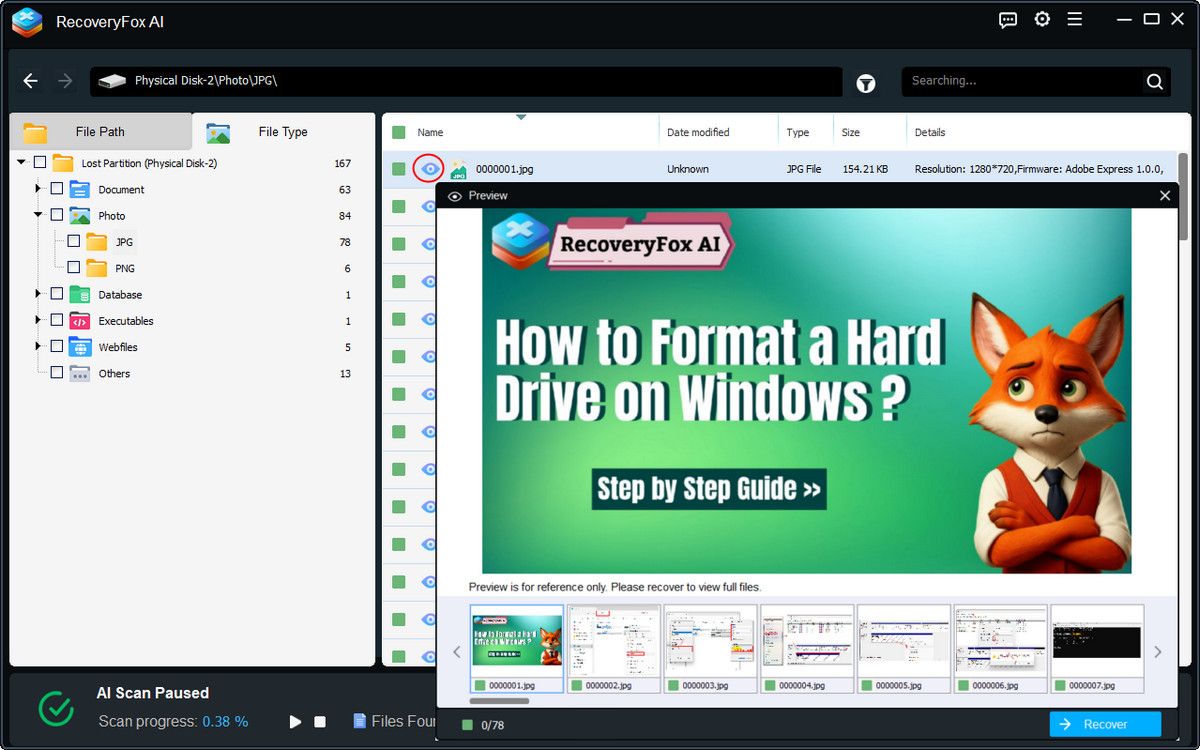Close the Preview panel
1200x750 pixels.
coord(1164,196)
